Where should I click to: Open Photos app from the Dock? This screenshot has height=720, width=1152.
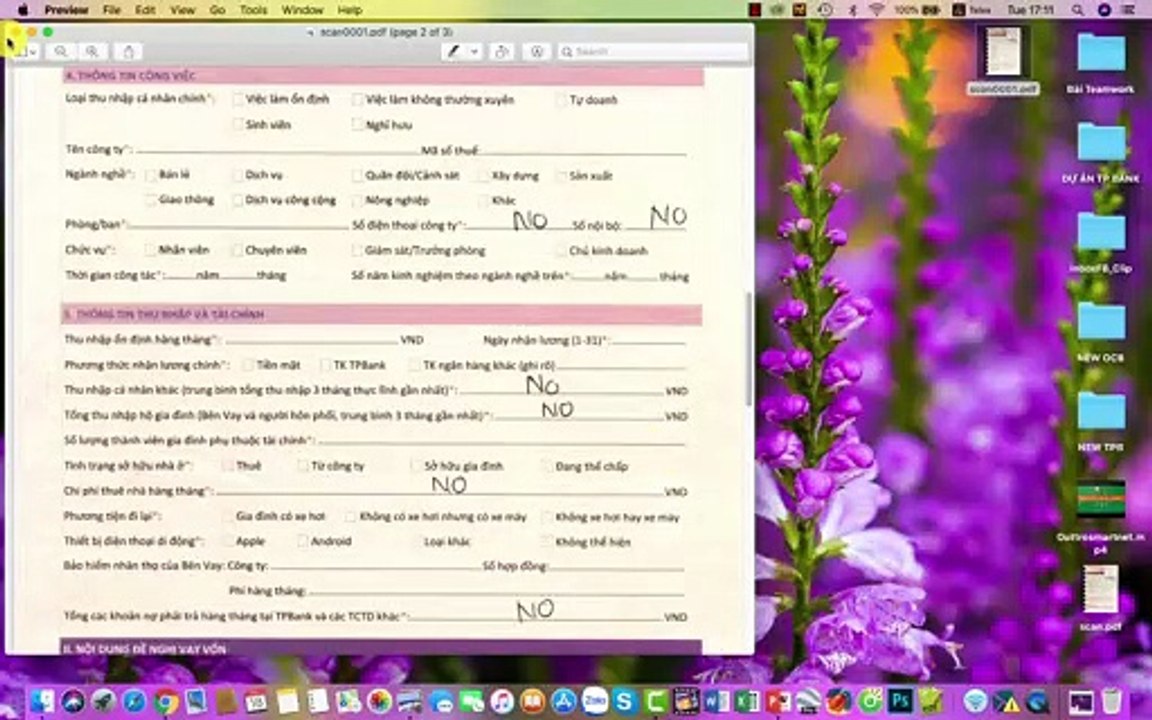coord(379,701)
